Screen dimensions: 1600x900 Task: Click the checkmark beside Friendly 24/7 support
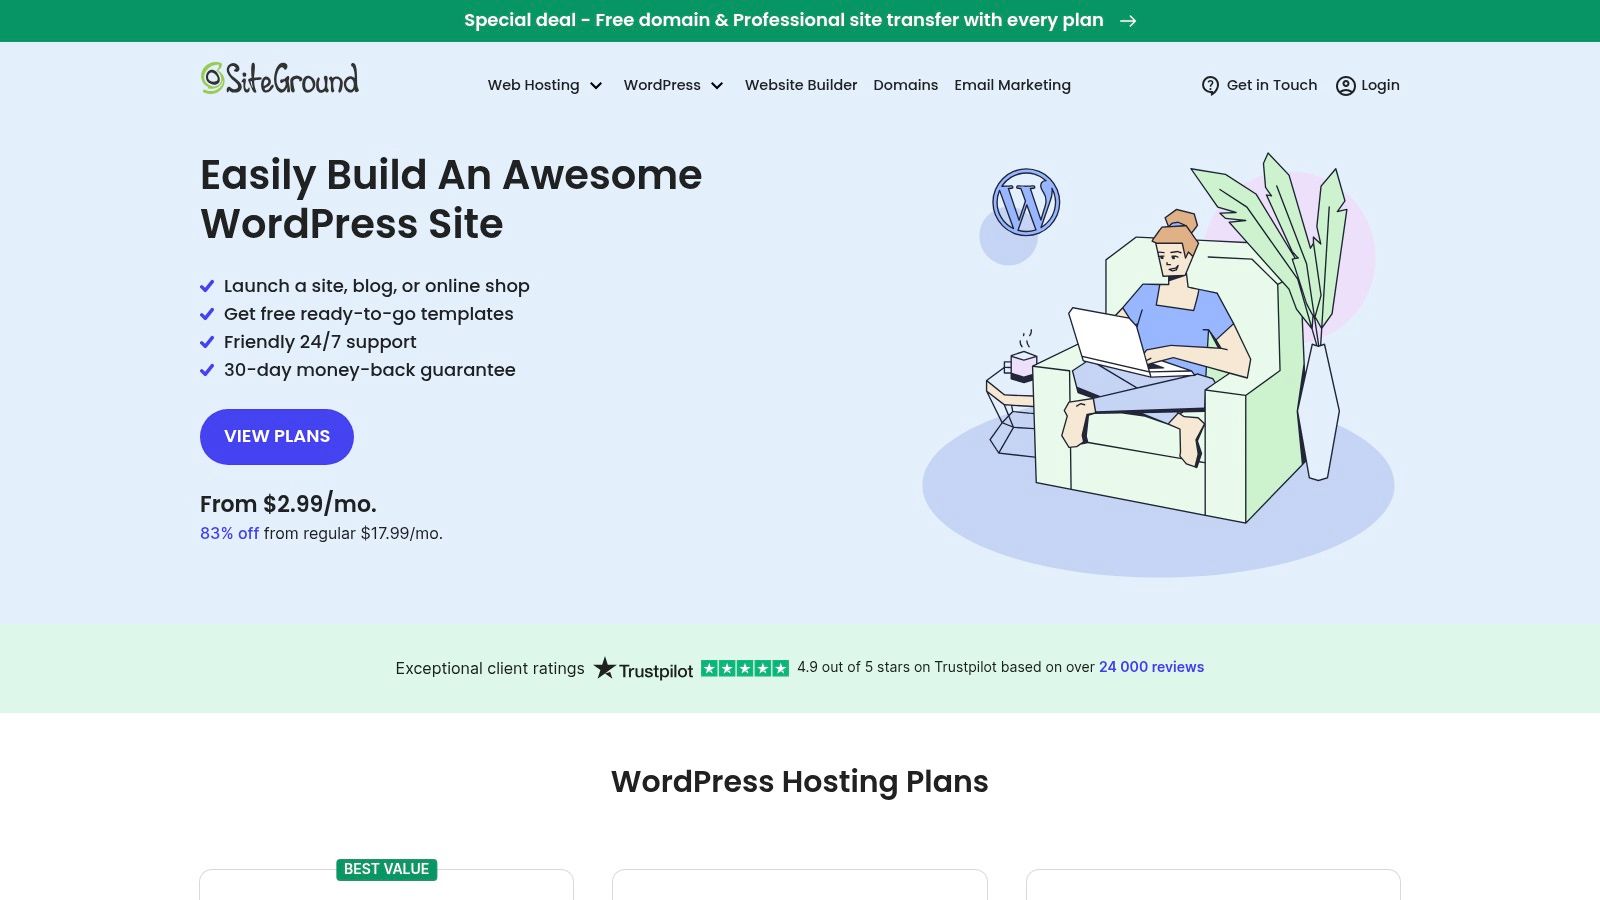tap(207, 342)
